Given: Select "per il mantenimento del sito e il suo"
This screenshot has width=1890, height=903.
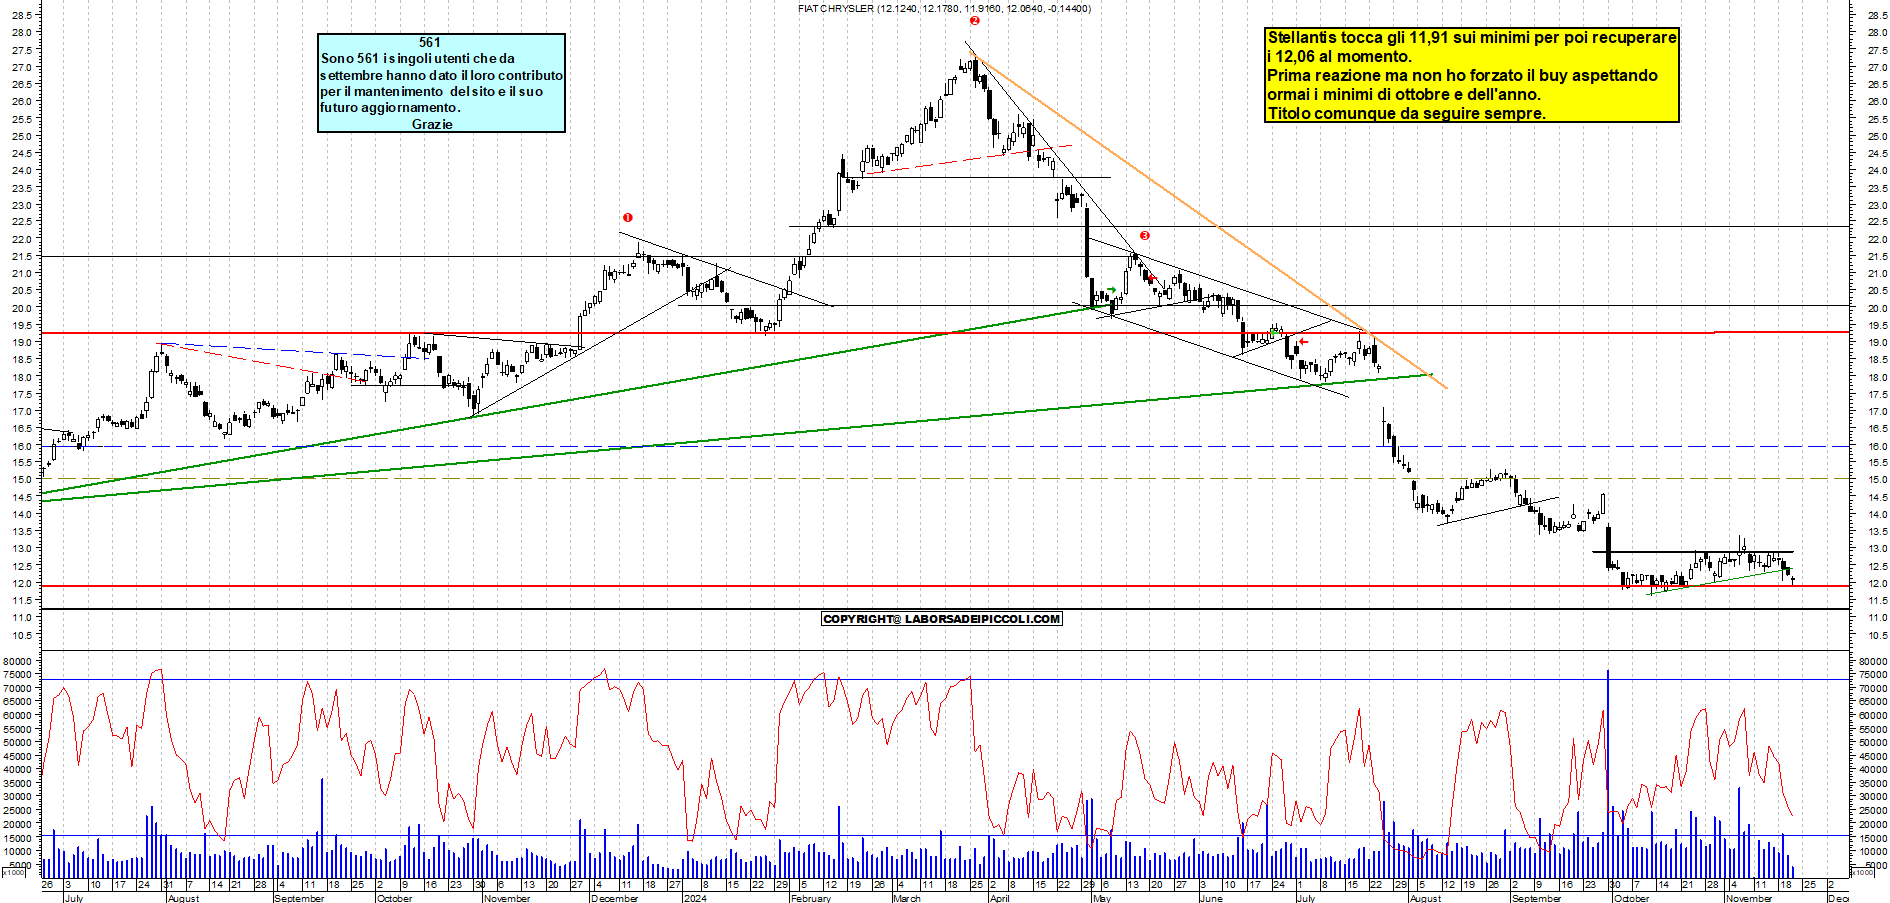Looking at the screenshot, I should [432, 91].
